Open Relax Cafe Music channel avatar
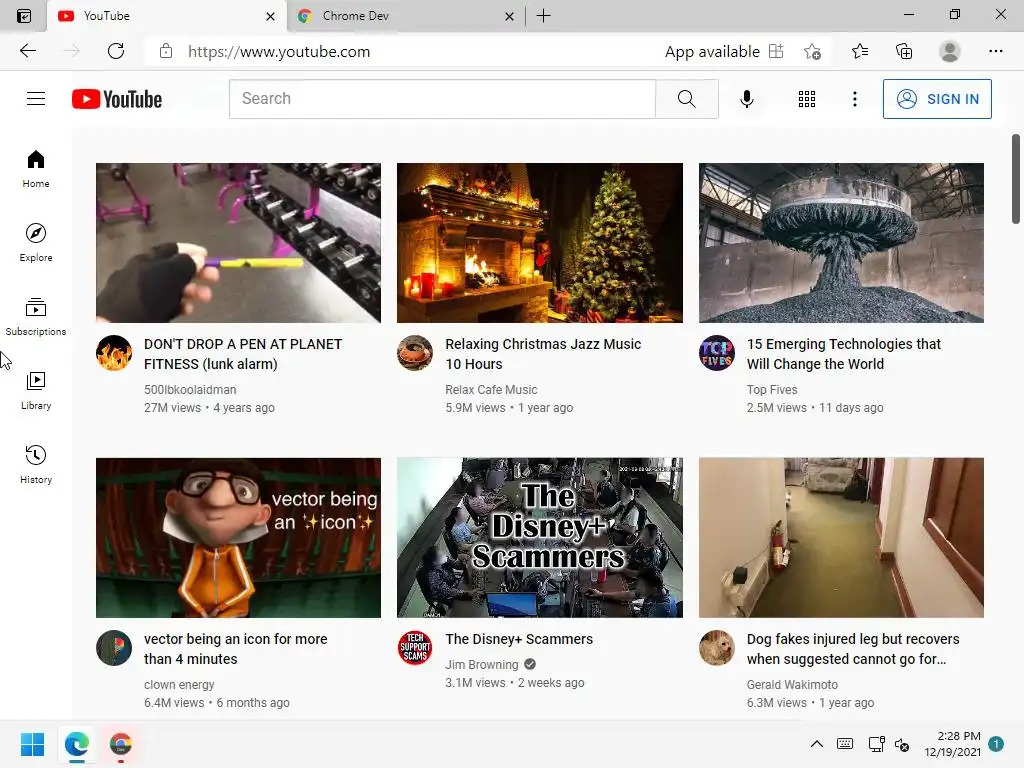 pos(415,353)
